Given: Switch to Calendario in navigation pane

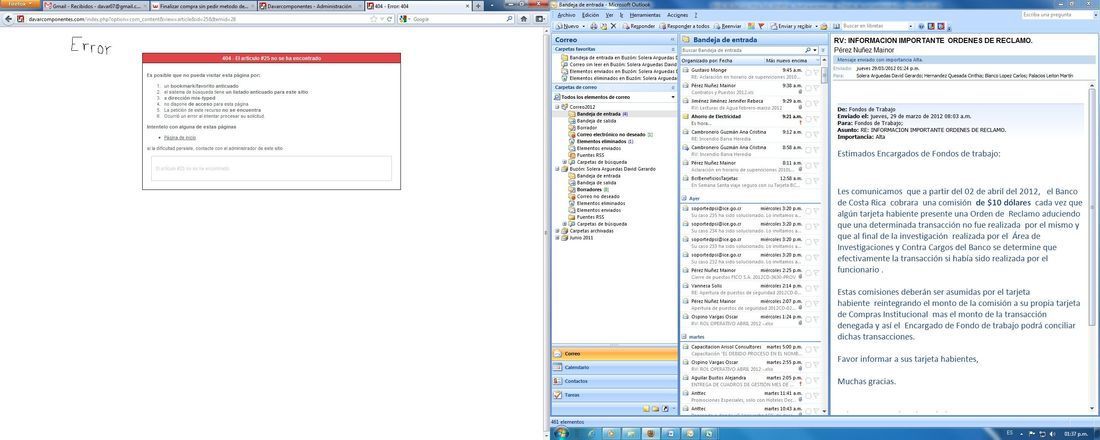Looking at the screenshot, I should pyautogui.click(x=615, y=367).
